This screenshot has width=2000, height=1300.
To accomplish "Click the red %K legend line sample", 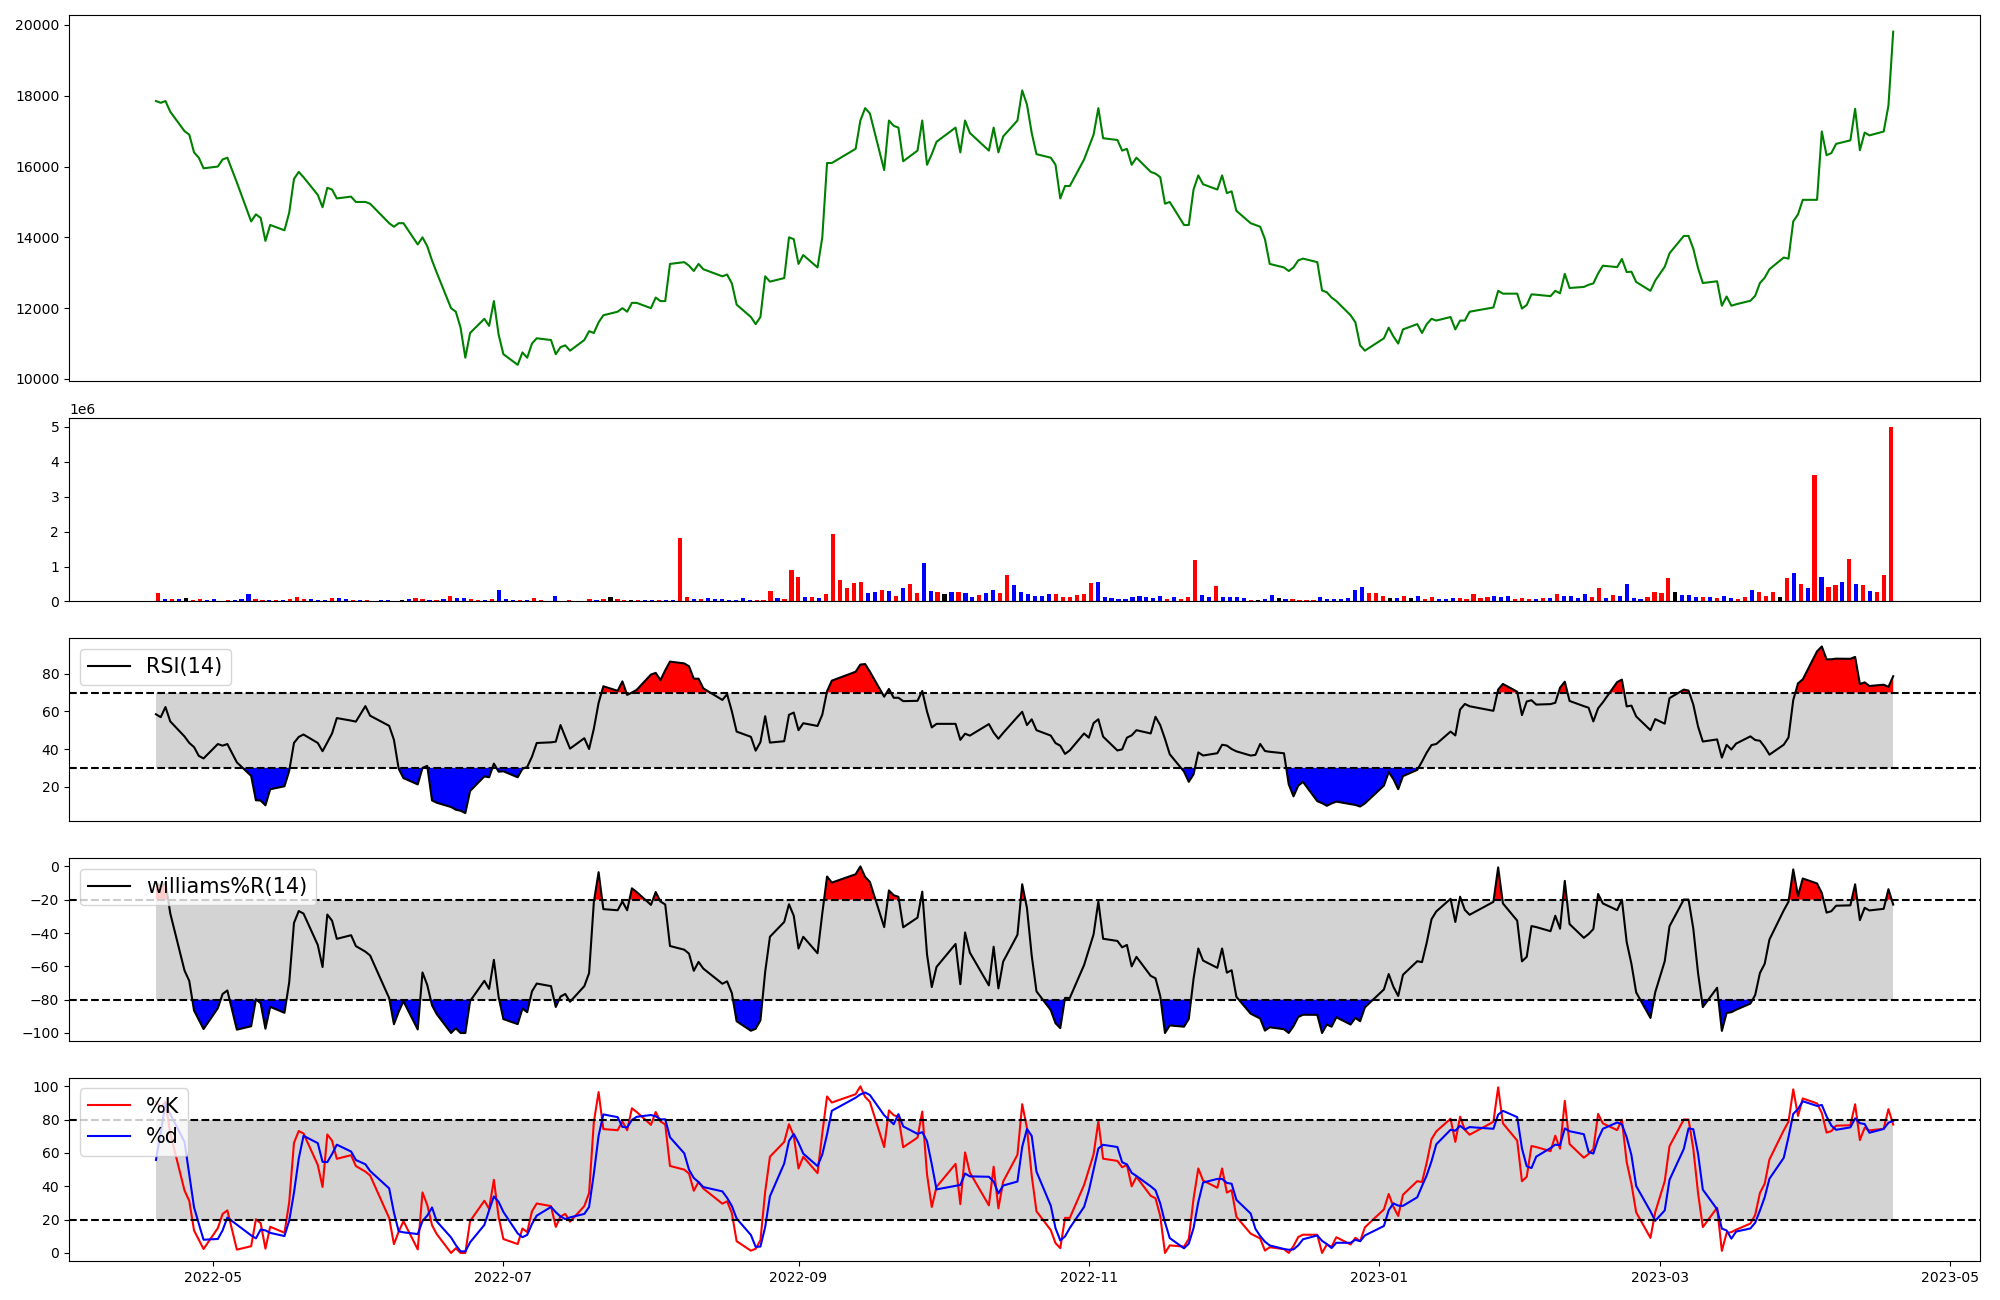I will click(109, 1106).
